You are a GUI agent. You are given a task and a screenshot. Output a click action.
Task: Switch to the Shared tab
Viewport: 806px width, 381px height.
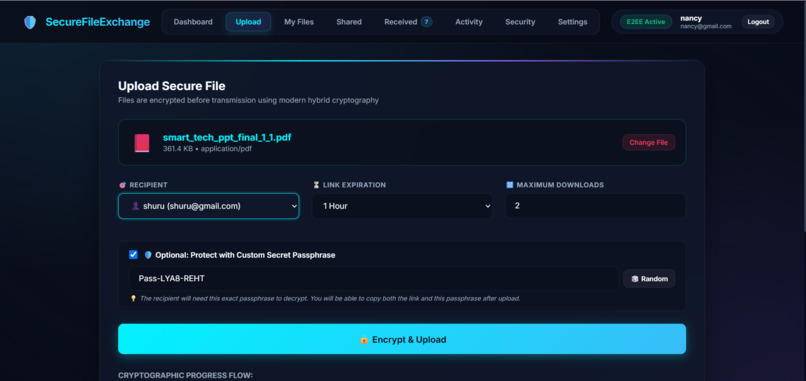(349, 22)
